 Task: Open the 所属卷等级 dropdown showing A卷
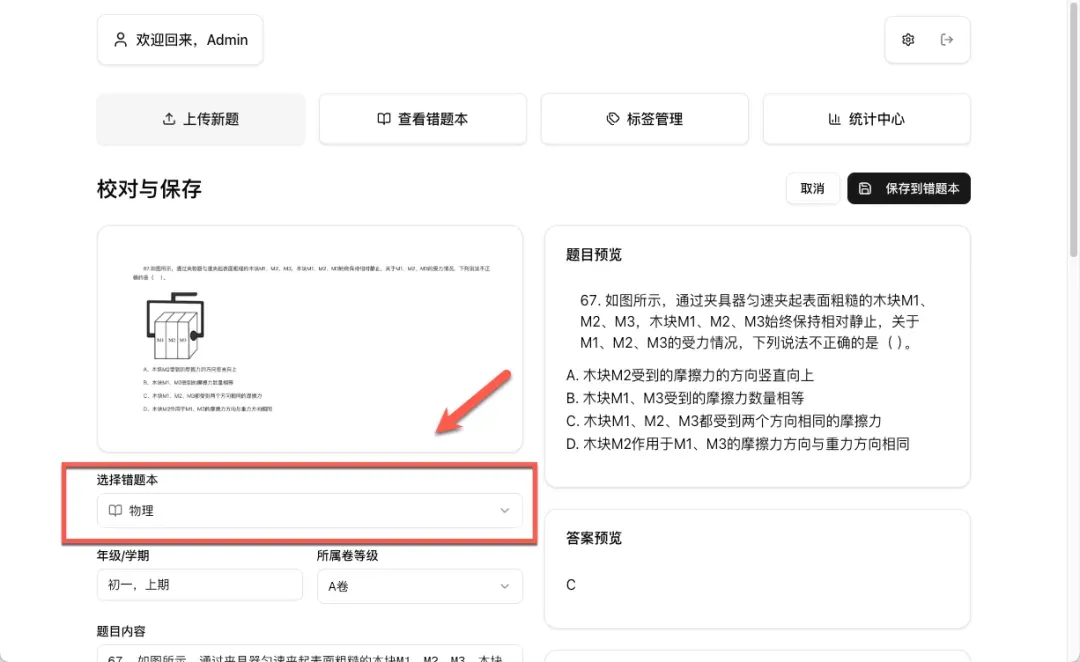click(x=419, y=586)
